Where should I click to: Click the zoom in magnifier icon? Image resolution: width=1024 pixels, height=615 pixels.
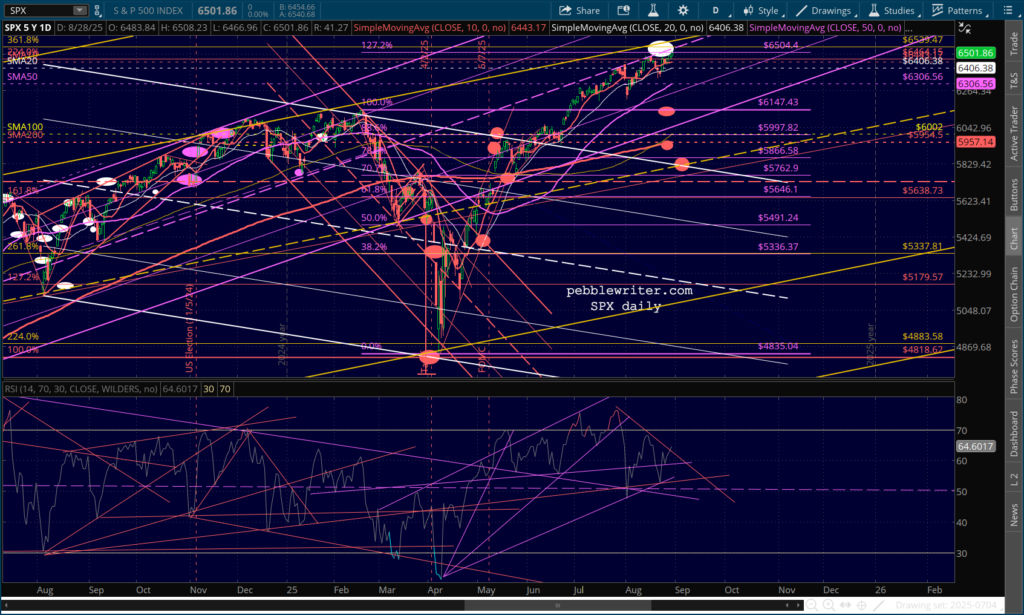coord(828,605)
